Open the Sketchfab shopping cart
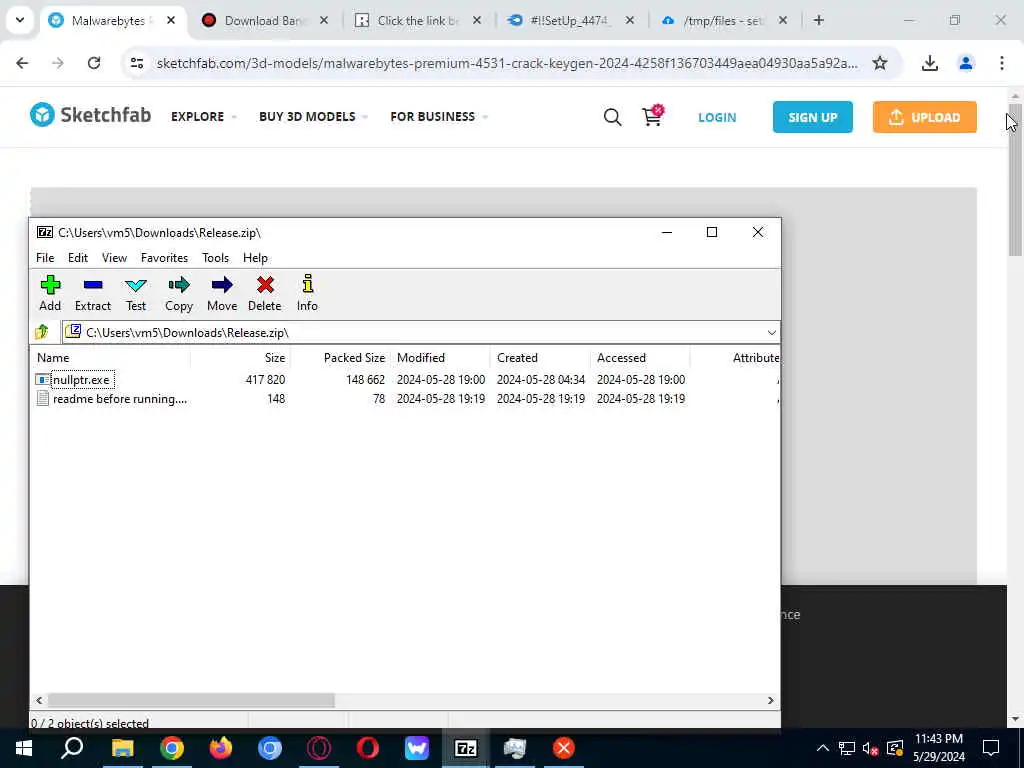 [652, 116]
